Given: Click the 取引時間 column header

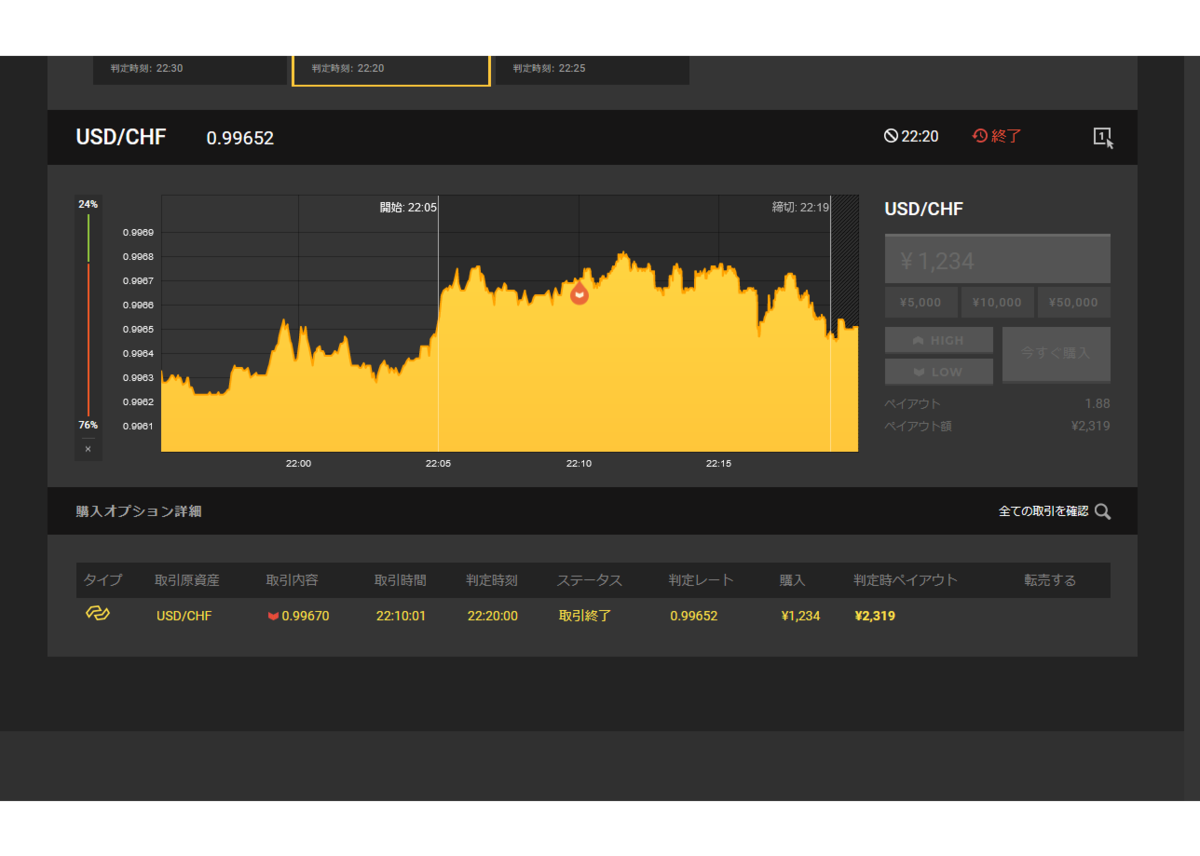Looking at the screenshot, I should pyautogui.click(x=401, y=581).
